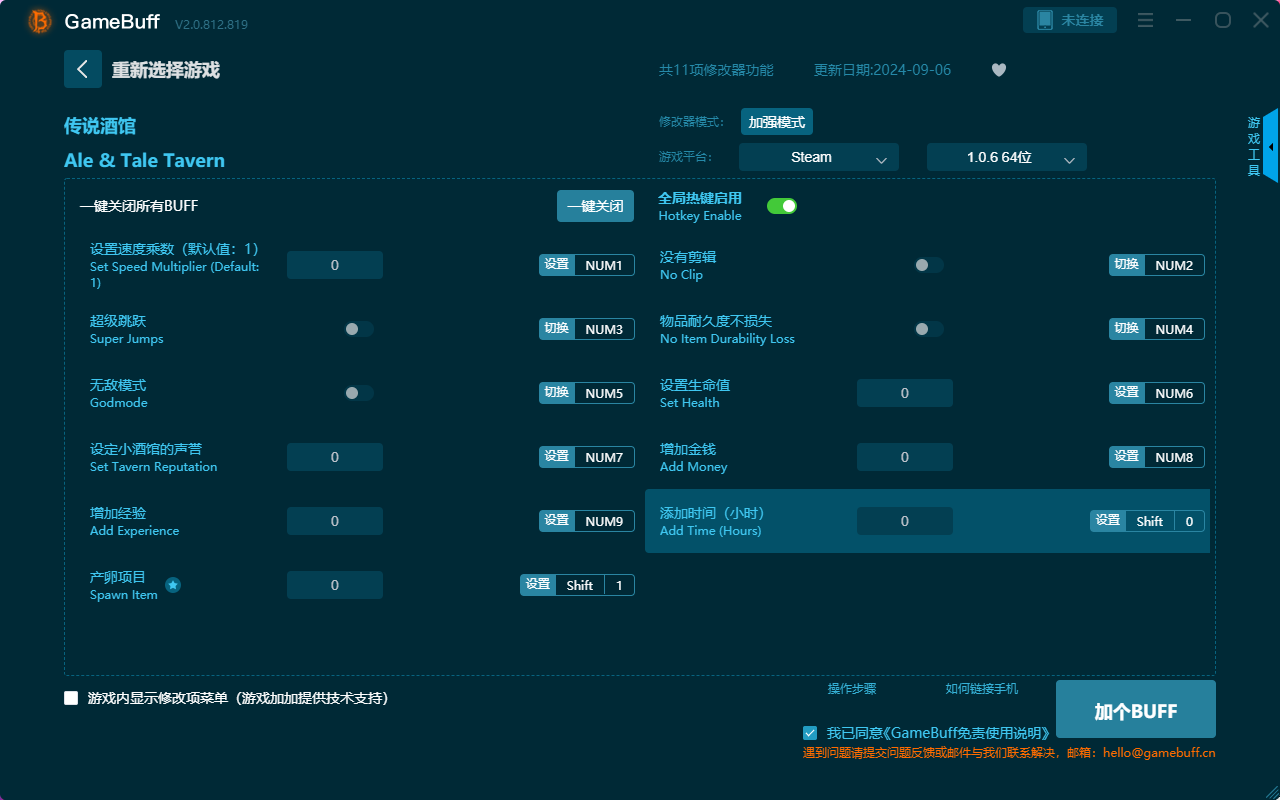This screenshot has height=800, width=1280.
Task: Click the Spawn Item value field
Action: click(x=335, y=585)
